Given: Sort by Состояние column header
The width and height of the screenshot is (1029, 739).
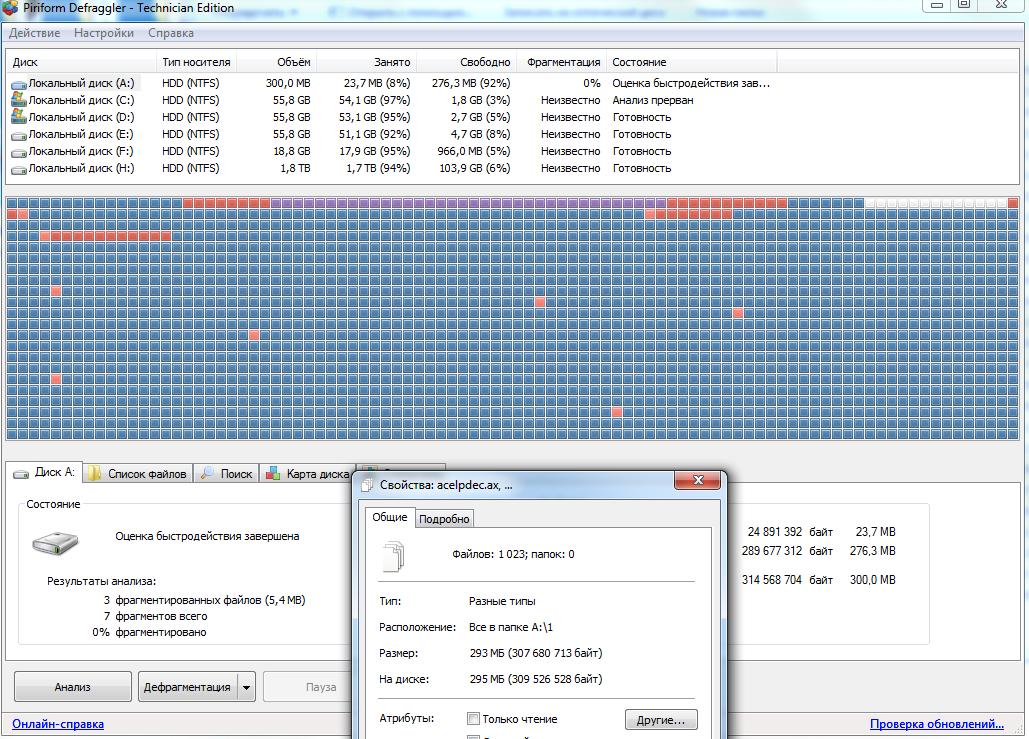Looking at the screenshot, I should coord(692,62).
